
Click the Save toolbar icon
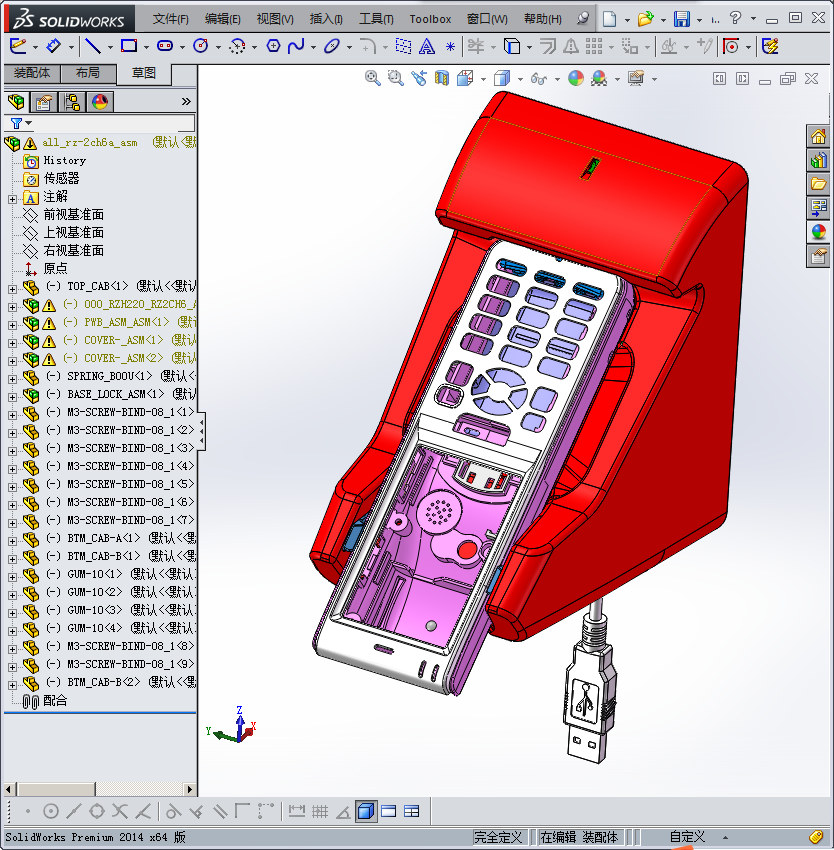682,19
